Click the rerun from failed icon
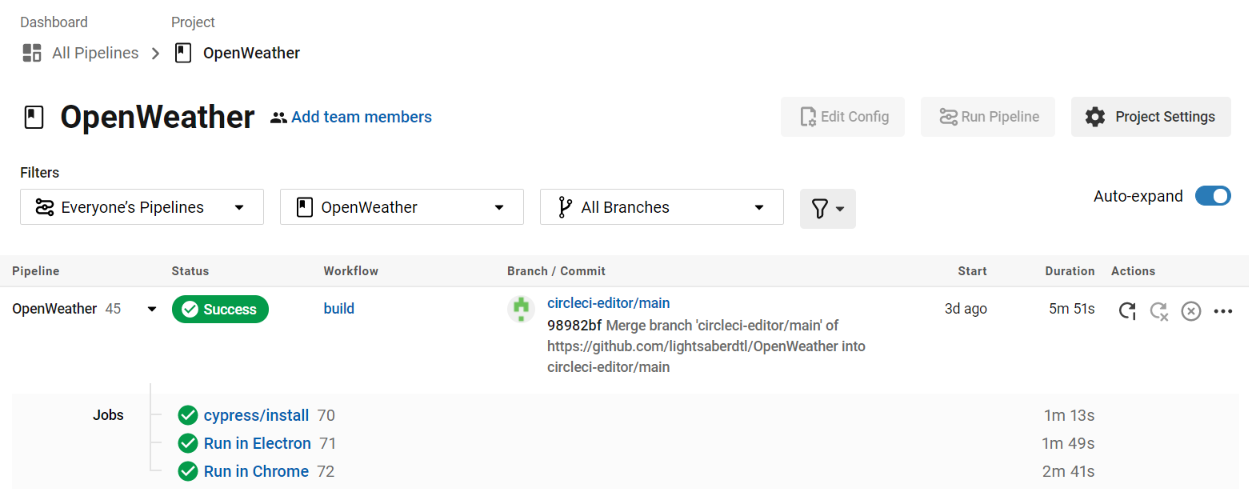 1159,310
